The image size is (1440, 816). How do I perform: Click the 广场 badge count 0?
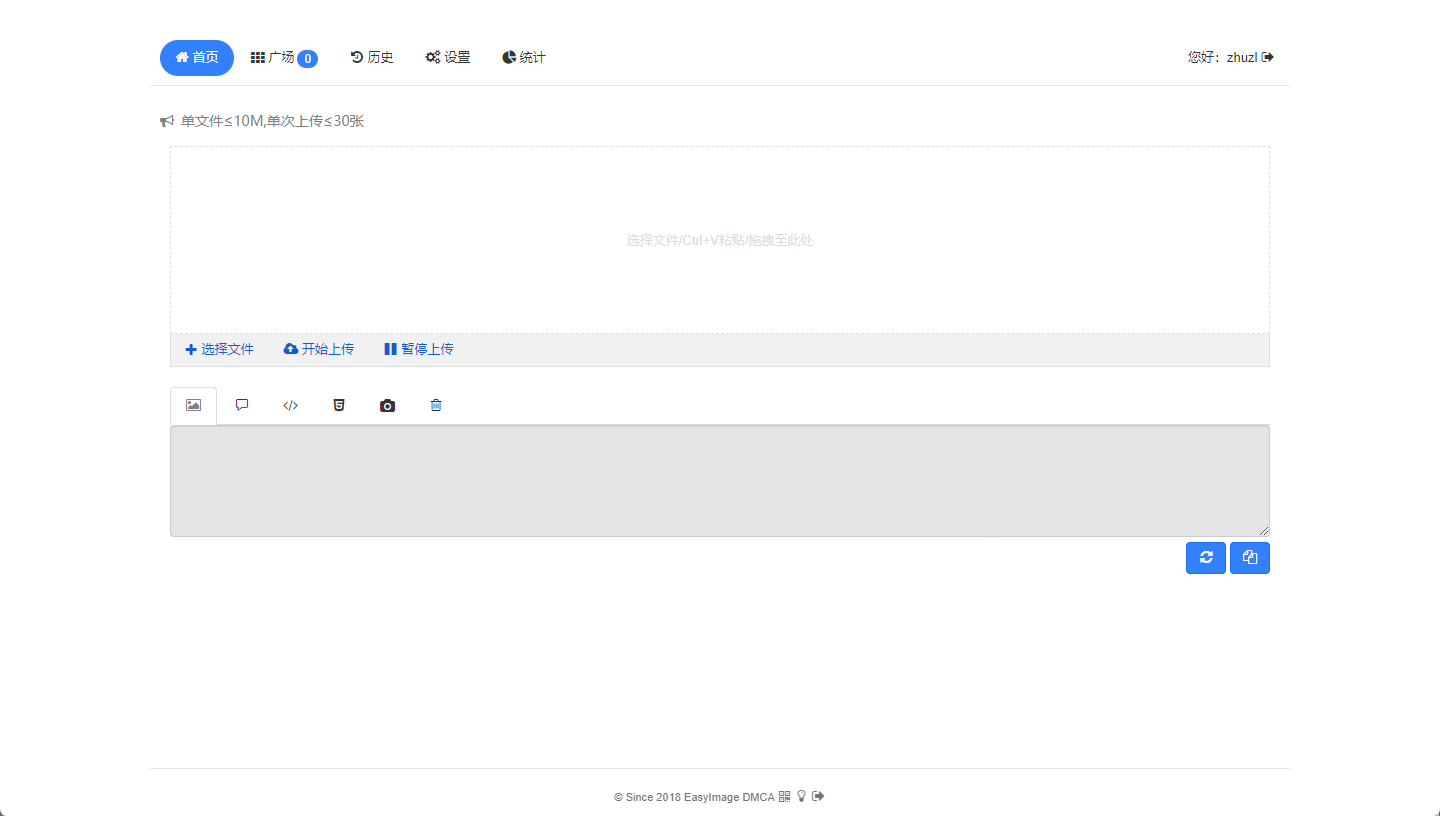(308, 59)
